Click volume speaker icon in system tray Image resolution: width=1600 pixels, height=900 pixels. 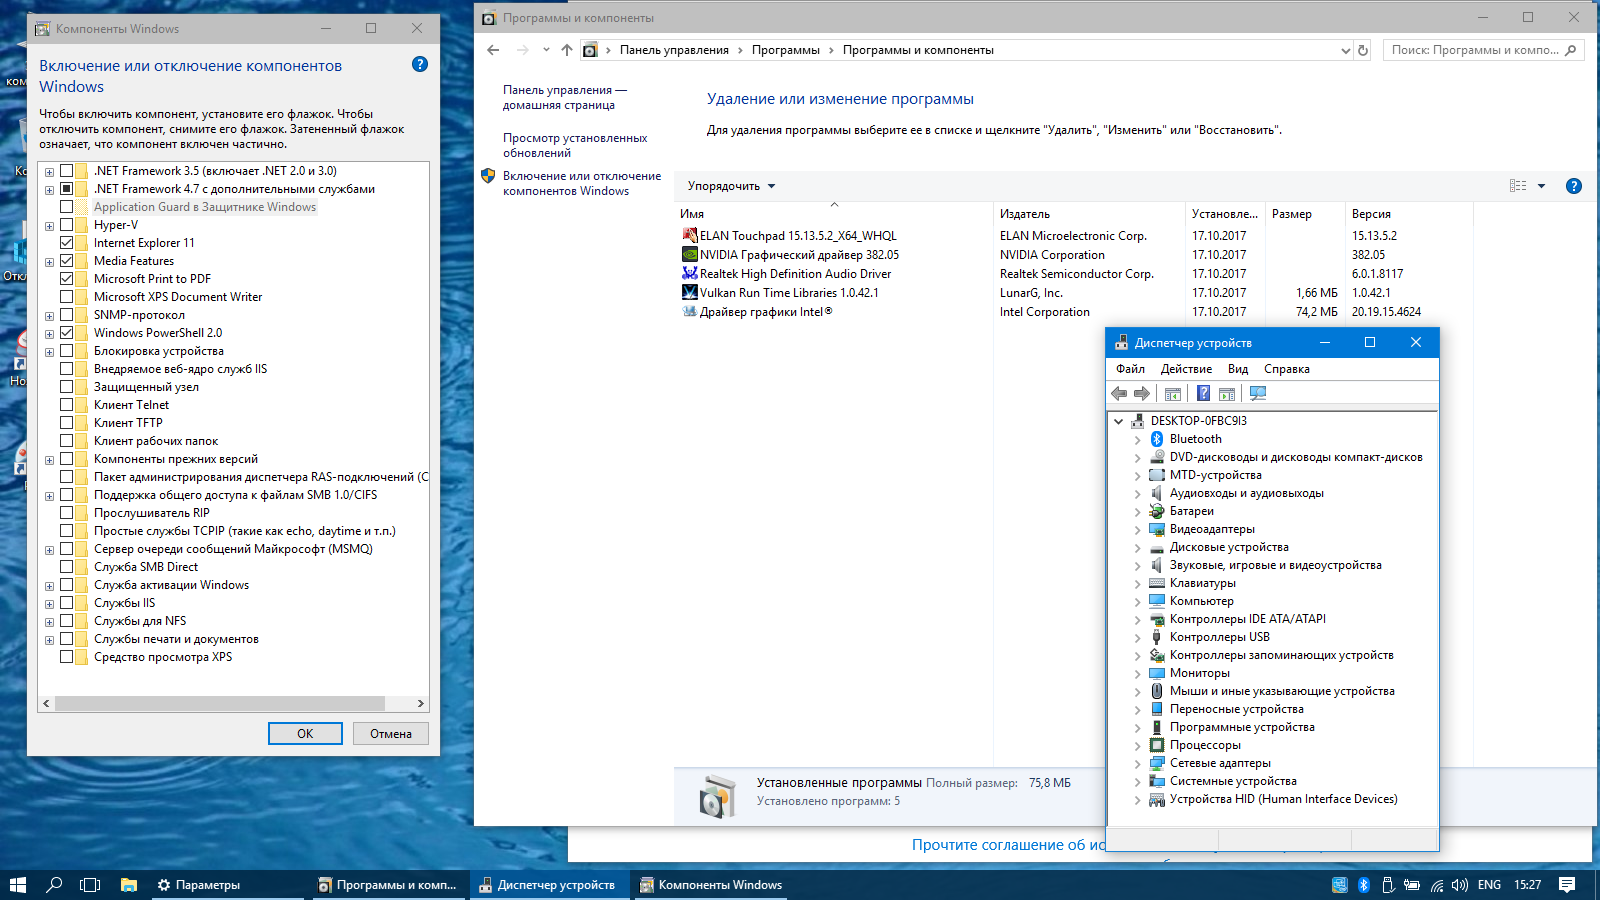coord(1460,885)
